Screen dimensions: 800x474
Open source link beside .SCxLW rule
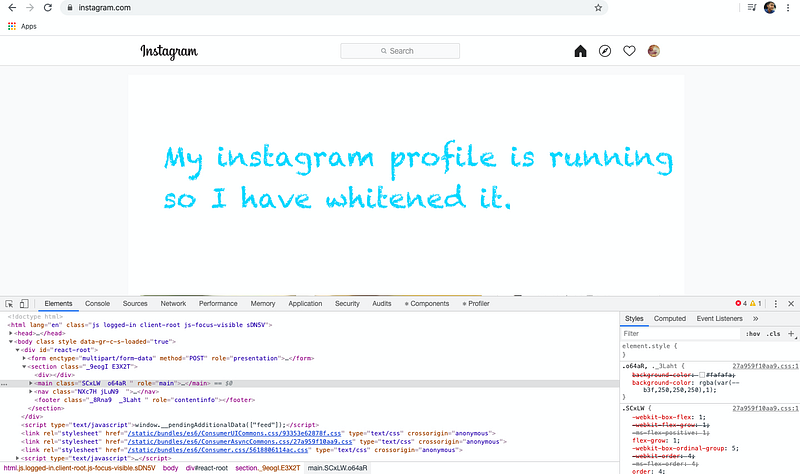766,409
